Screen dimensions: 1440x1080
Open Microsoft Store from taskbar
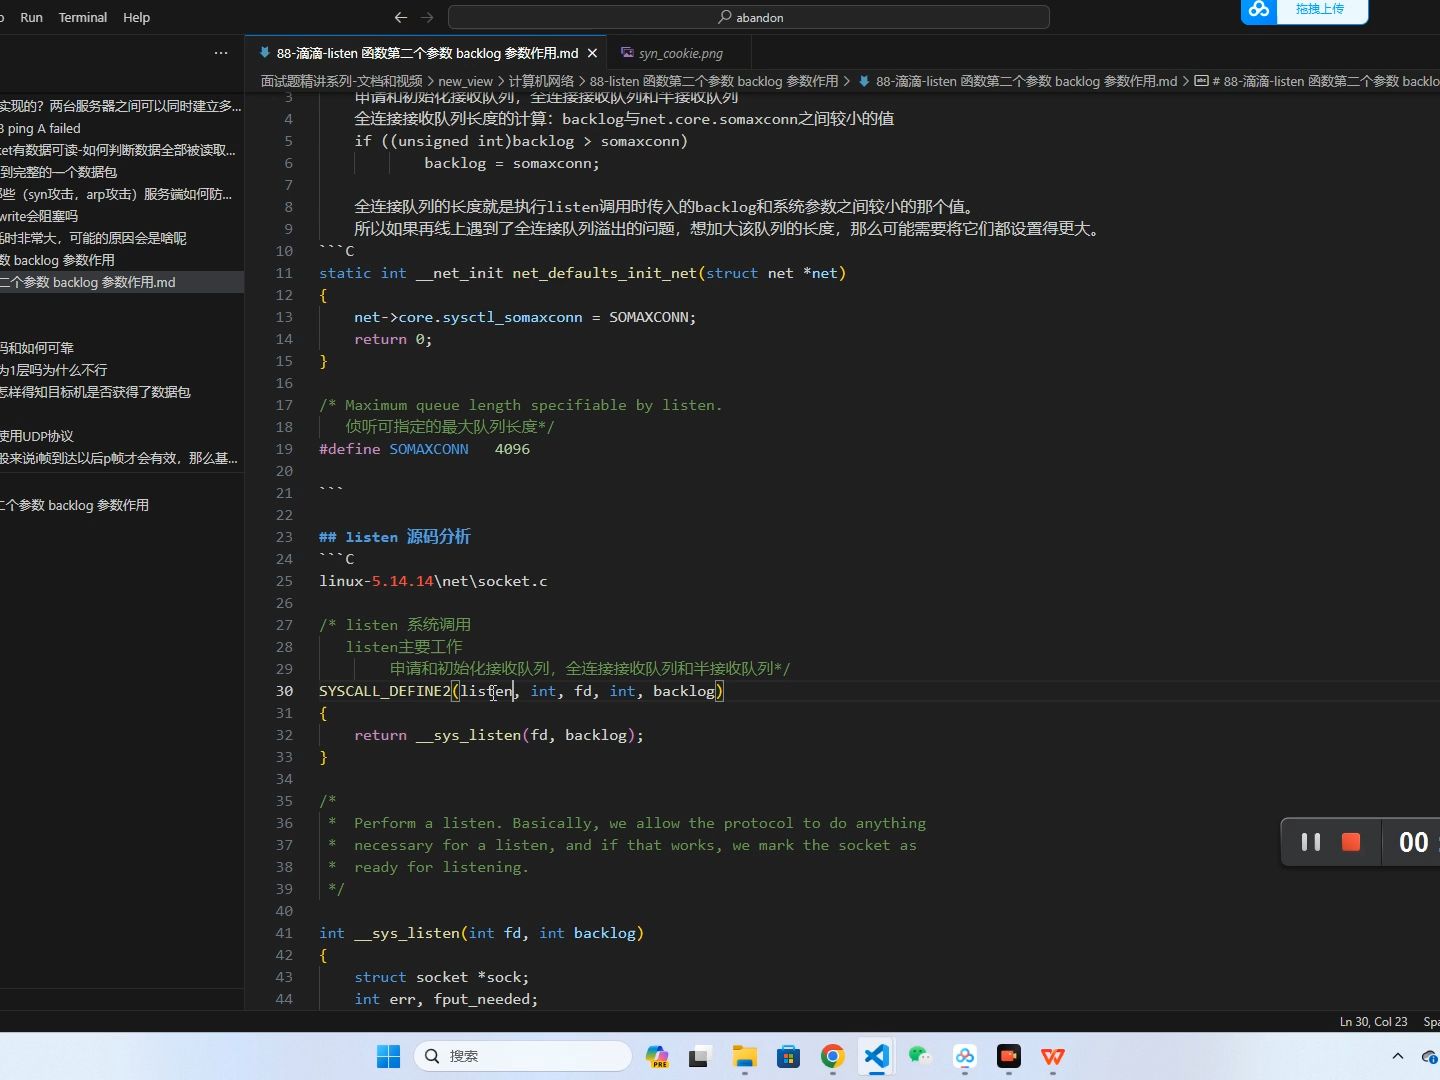(x=788, y=1056)
